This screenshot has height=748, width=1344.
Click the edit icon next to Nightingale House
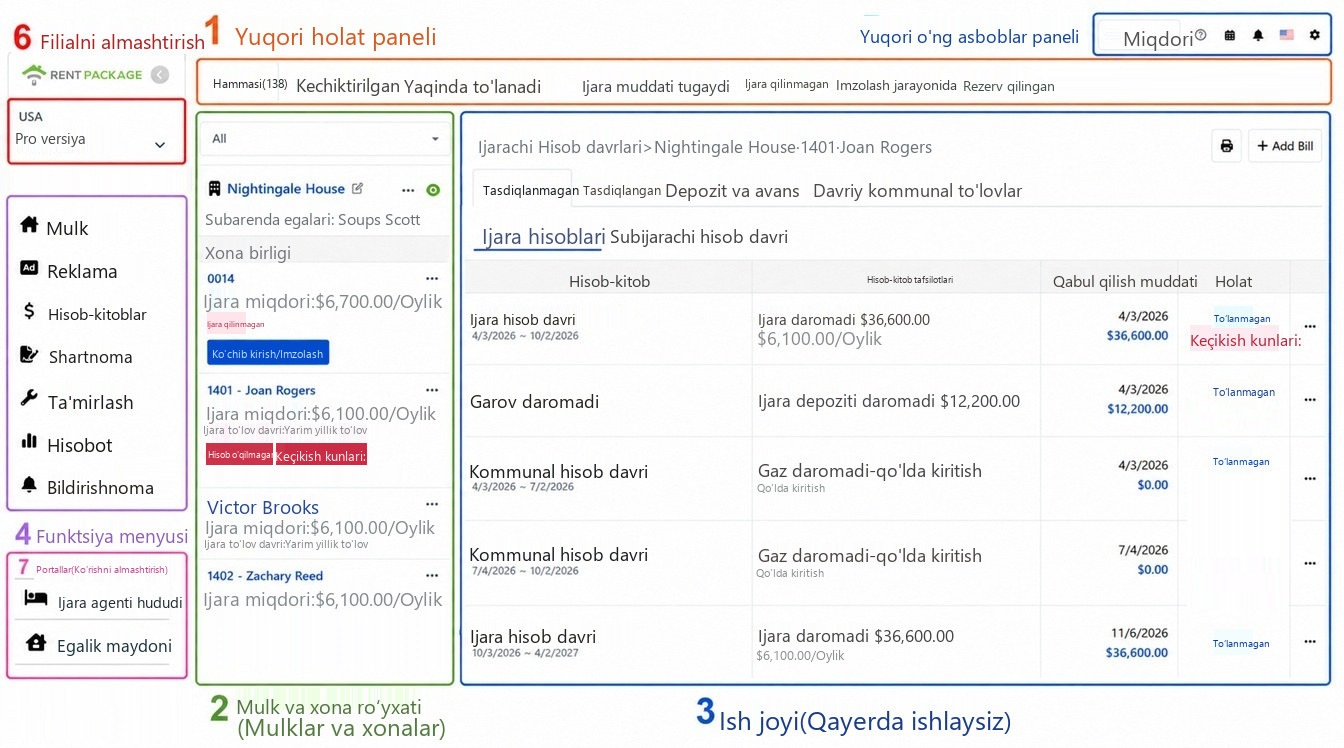point(358,188)
